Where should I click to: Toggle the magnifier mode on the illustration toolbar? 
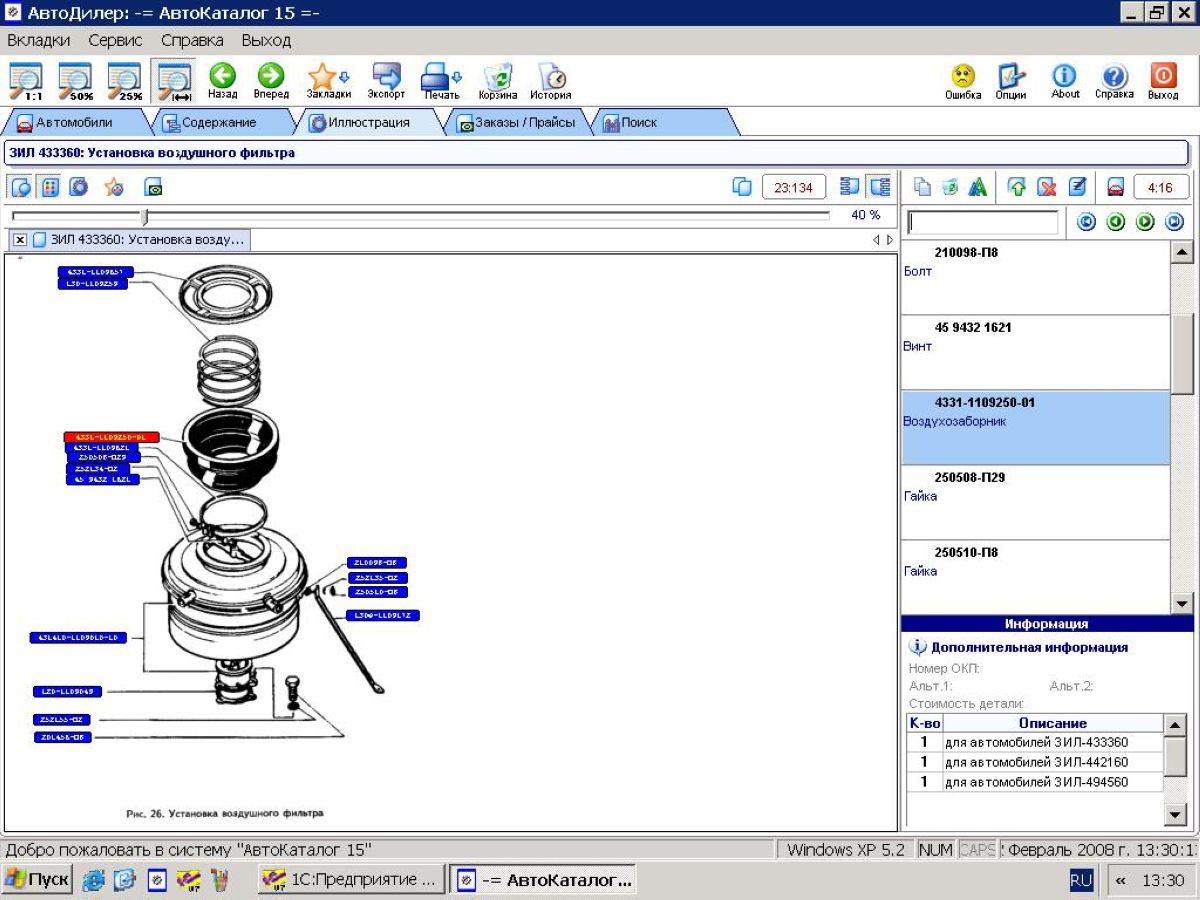pyautogui.click(x=21, y=187)
